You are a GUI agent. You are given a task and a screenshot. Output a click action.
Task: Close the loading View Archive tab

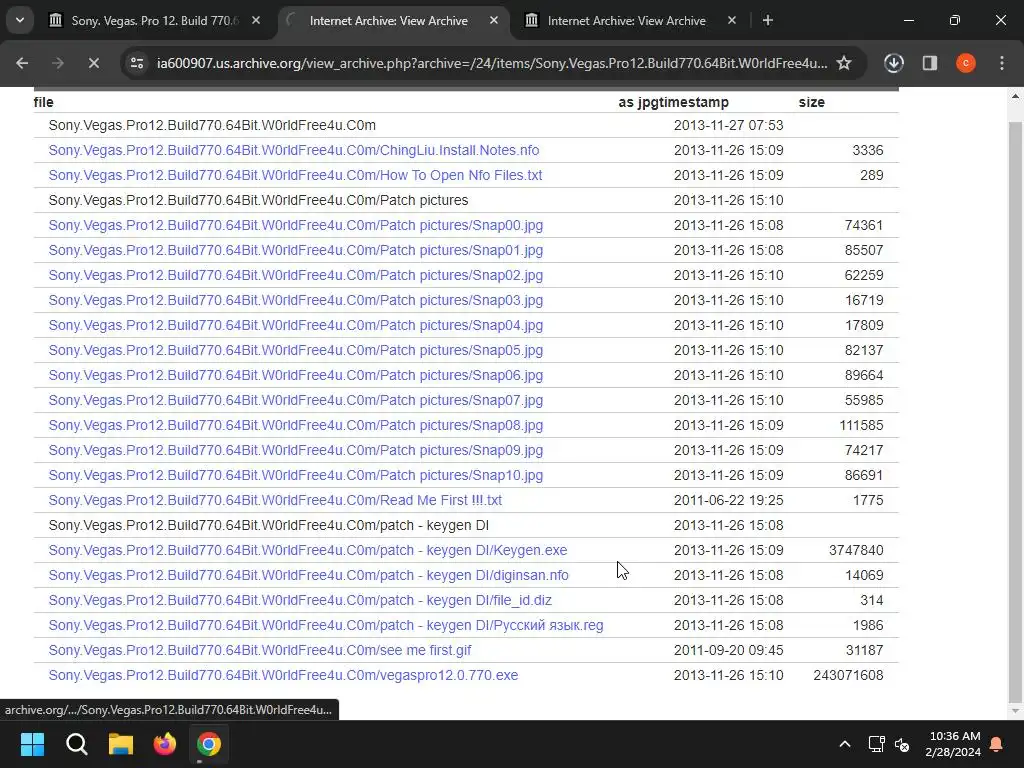[494, 20]
